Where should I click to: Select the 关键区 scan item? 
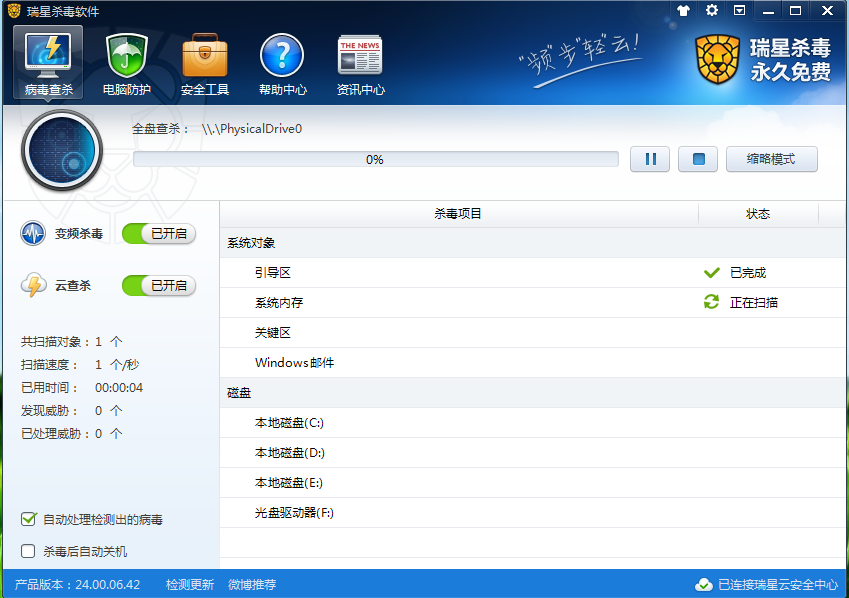(x=532, y=333)
